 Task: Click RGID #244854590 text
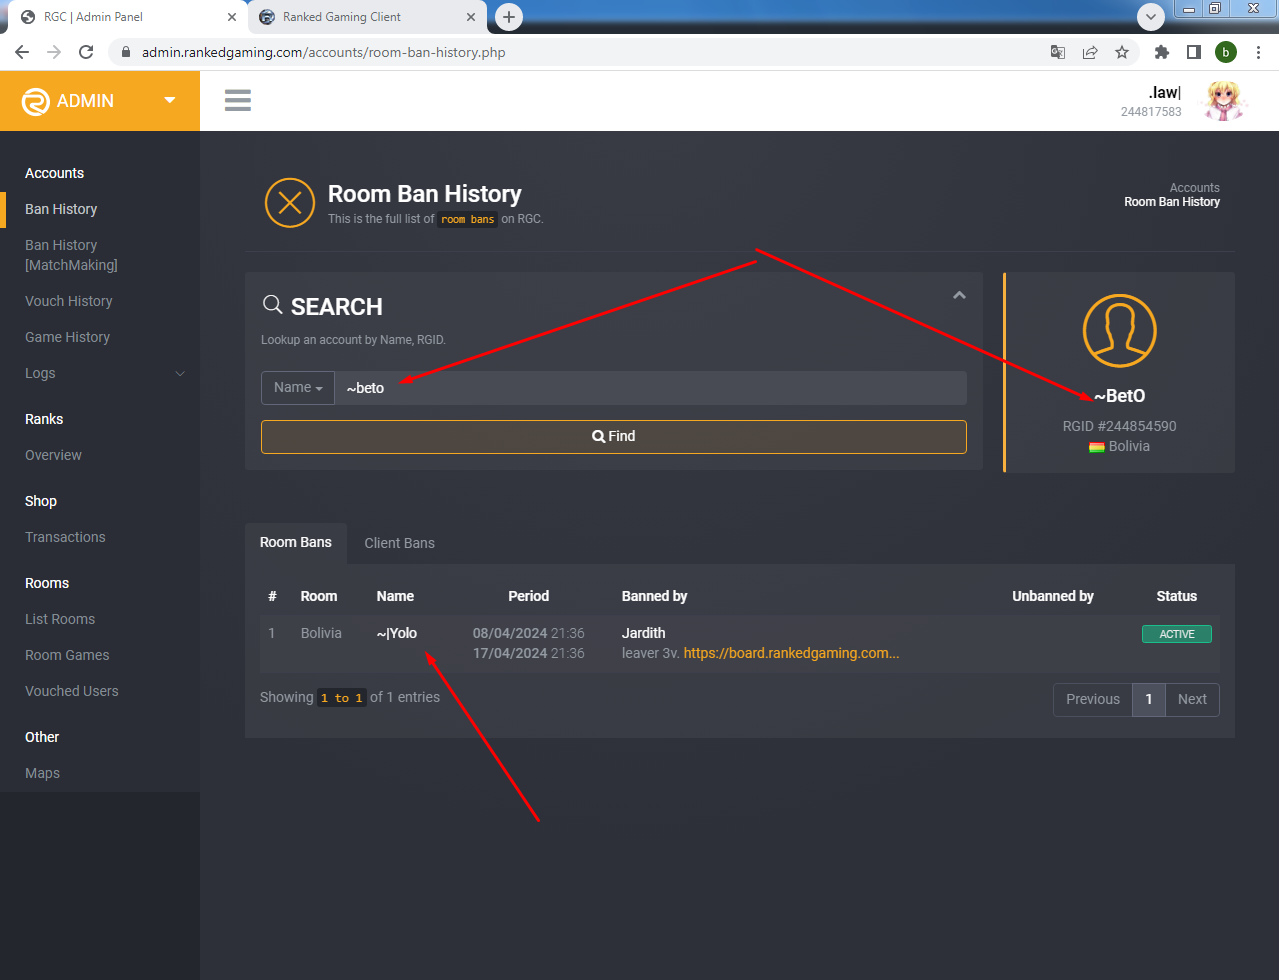coord(1120,426)
